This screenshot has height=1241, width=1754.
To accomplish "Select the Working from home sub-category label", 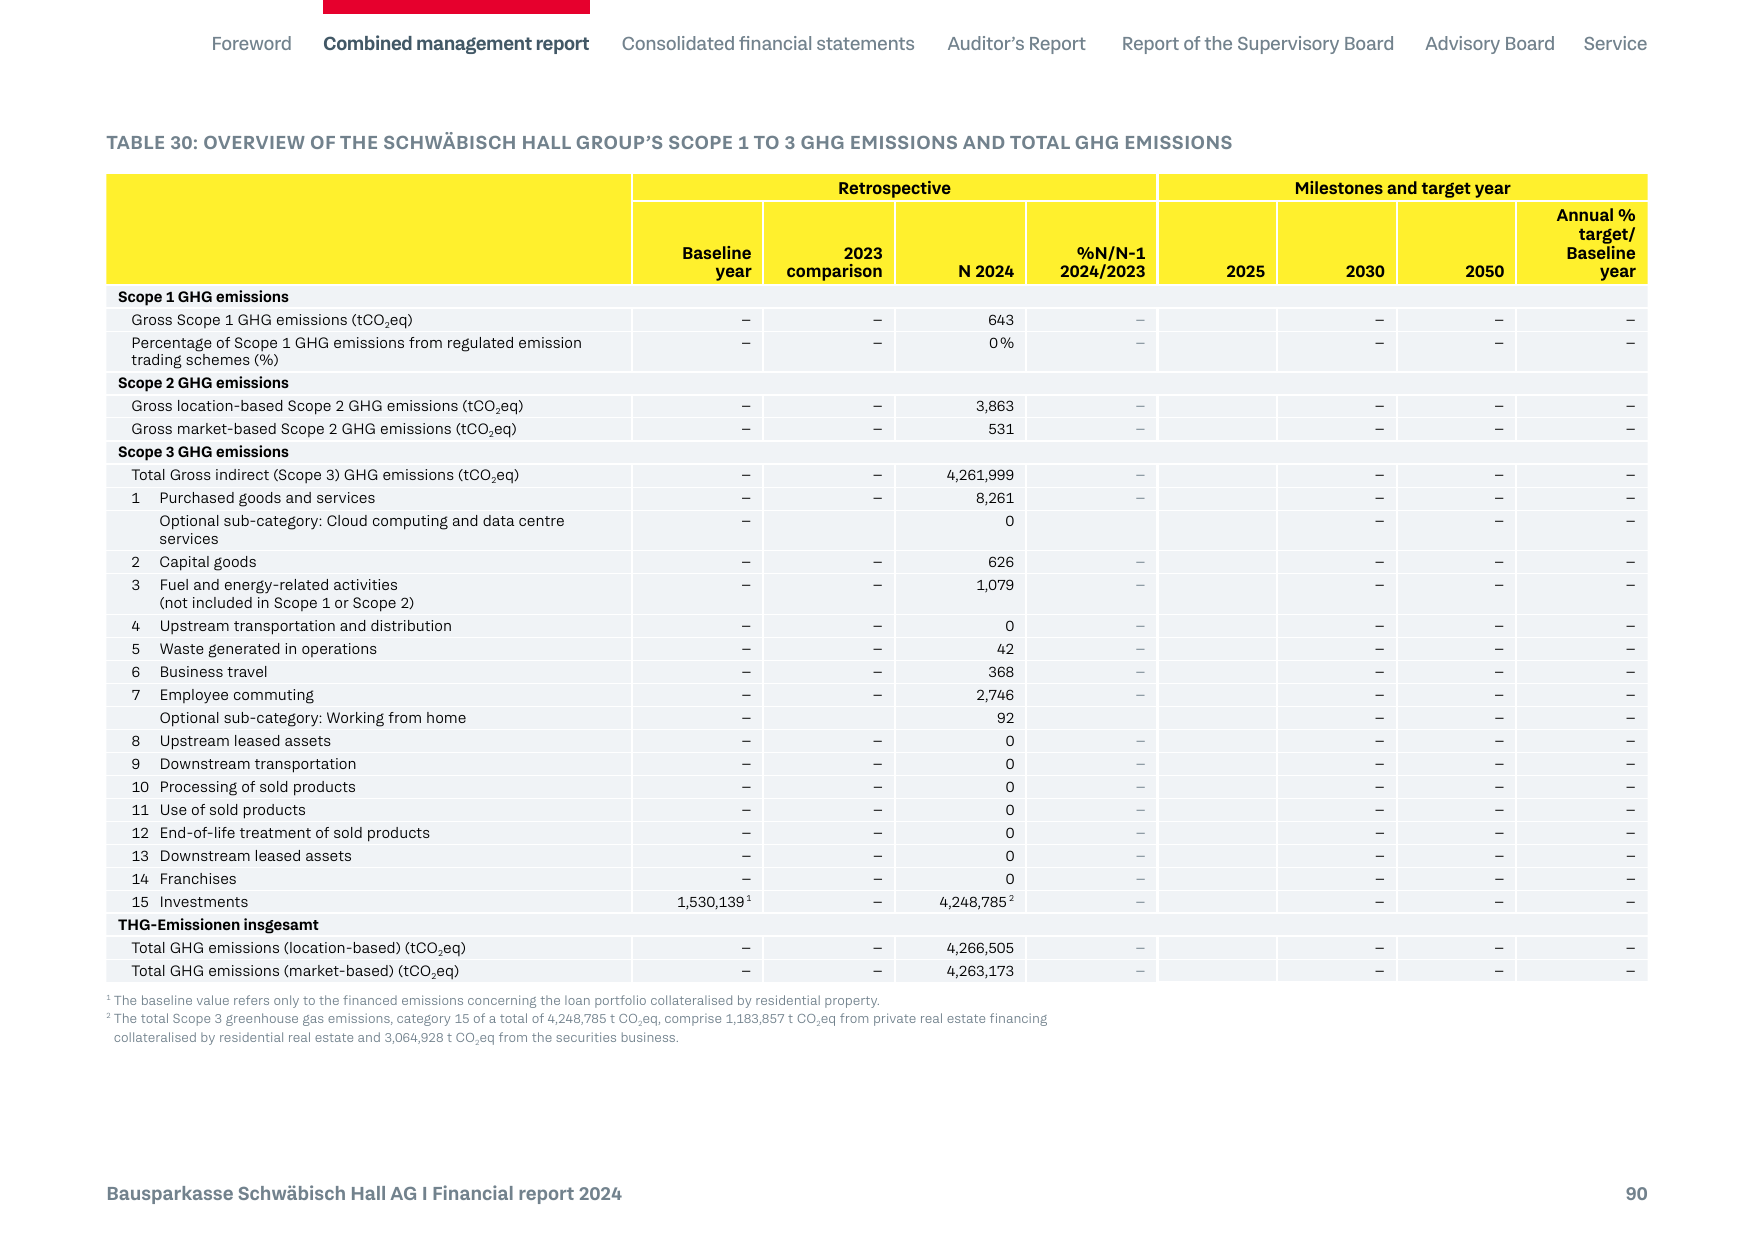I will click(x=312, y=718).
